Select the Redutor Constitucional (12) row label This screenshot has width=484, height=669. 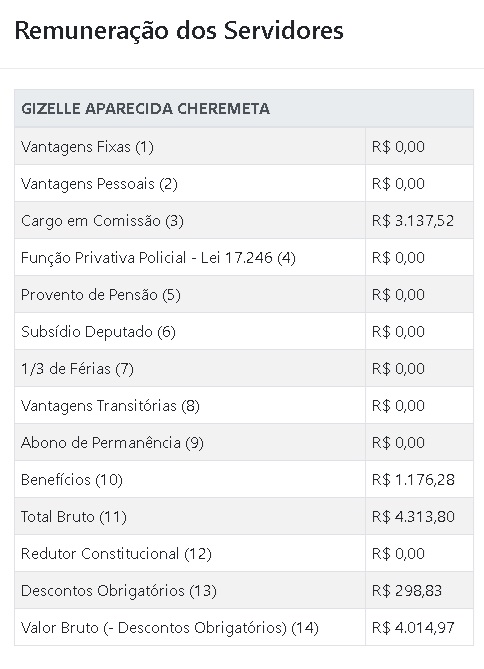(x=116, y=554)
